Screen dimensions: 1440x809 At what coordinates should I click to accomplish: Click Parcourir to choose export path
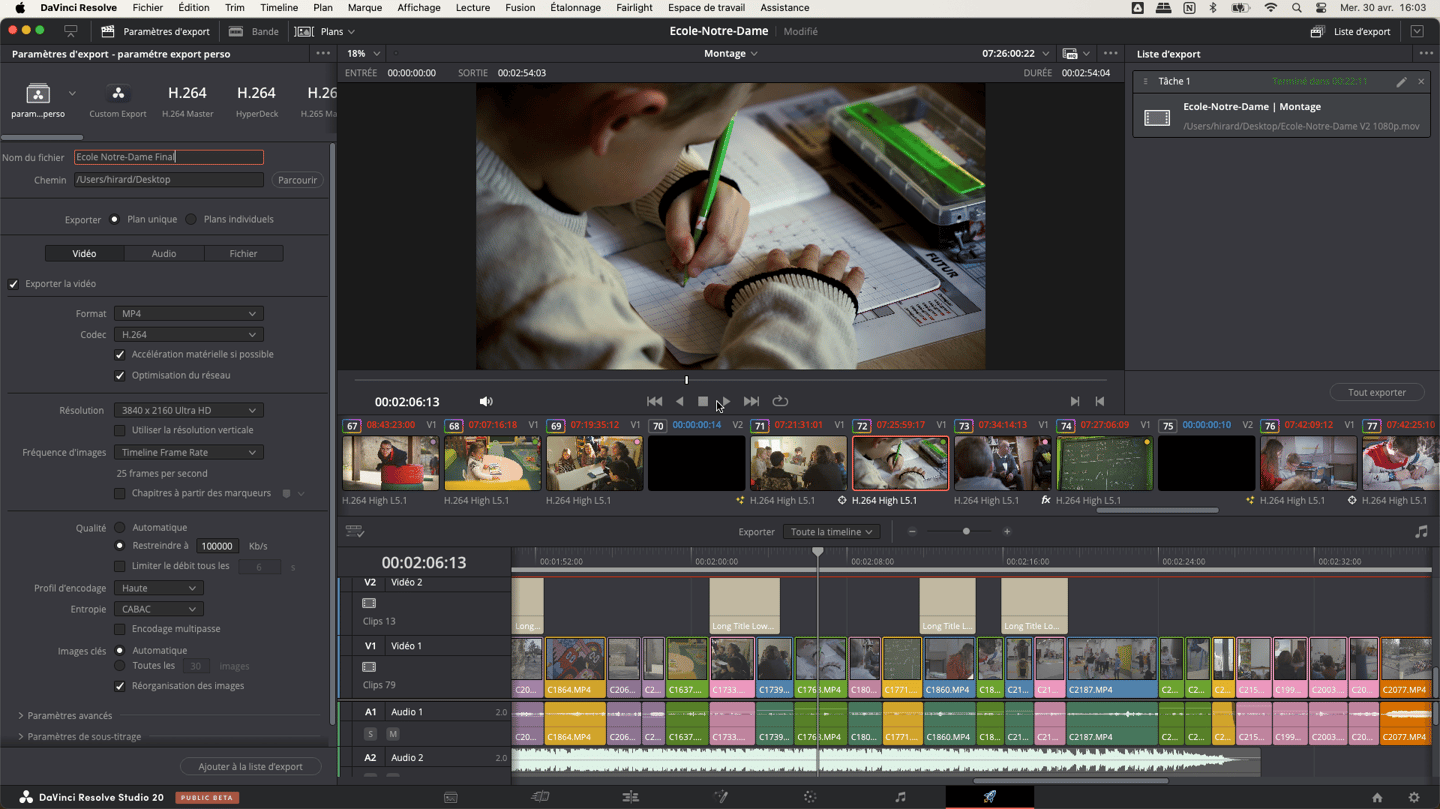tap(297, 180)
